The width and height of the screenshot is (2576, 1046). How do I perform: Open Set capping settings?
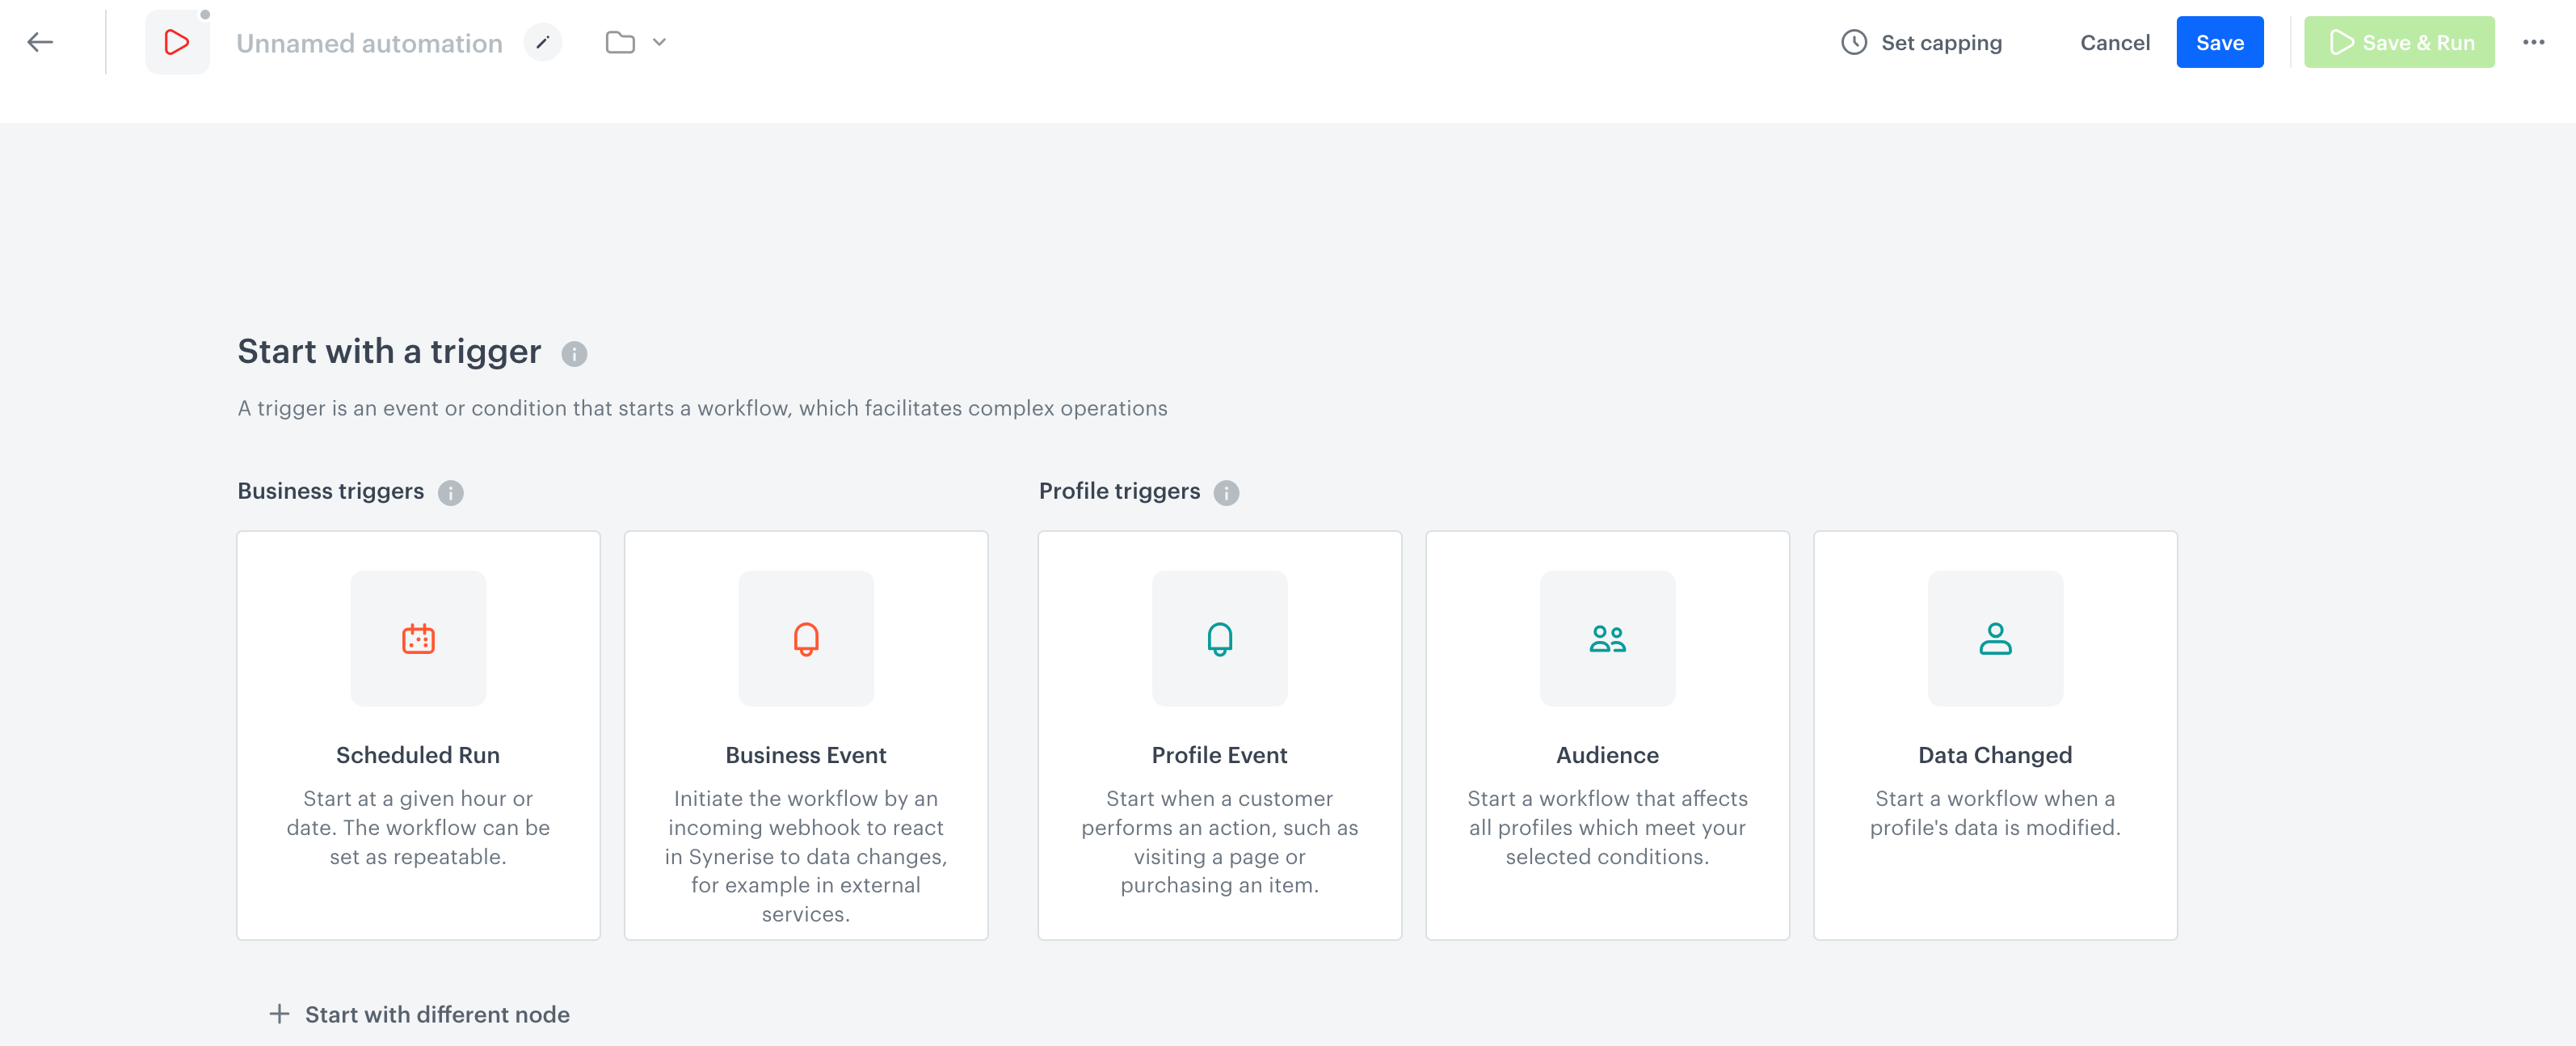coord(1921,42)
